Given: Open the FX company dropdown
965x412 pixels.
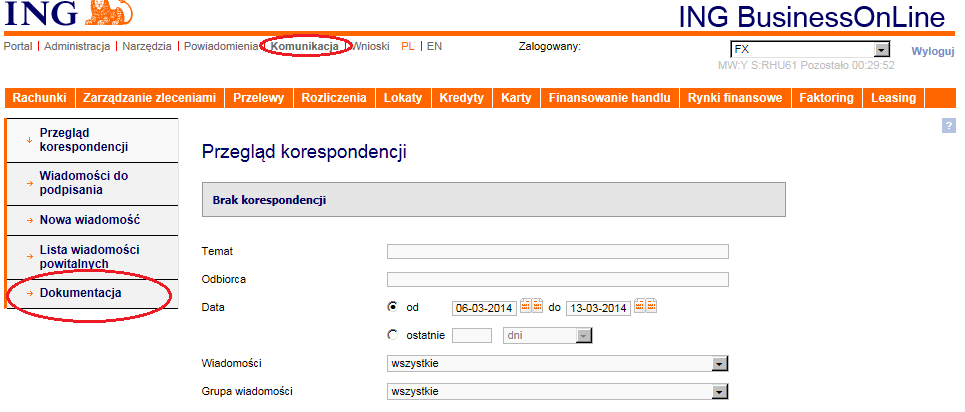Looking at the screenshot, I should (810, 50).
